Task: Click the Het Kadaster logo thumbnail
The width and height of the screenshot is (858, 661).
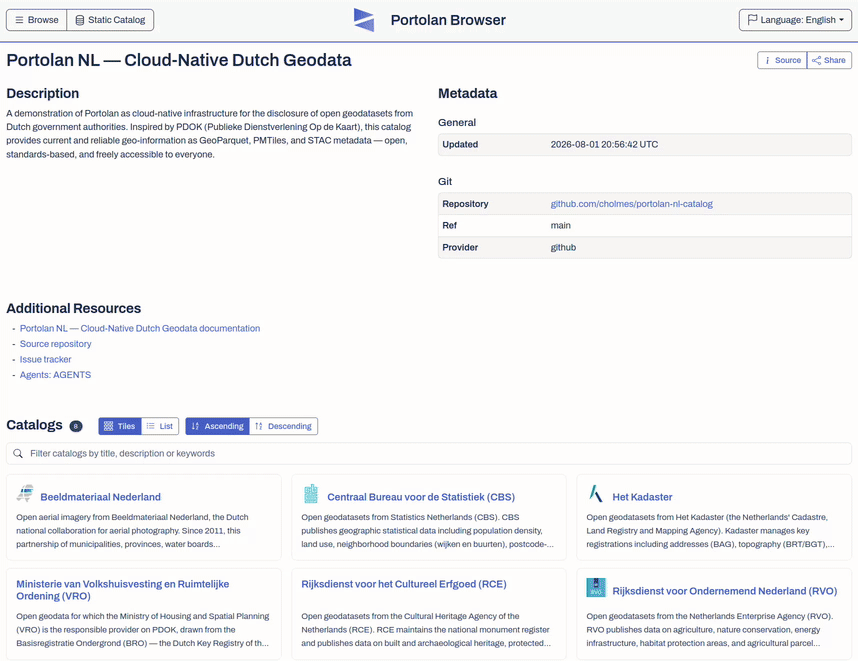Action: [595, 494]
